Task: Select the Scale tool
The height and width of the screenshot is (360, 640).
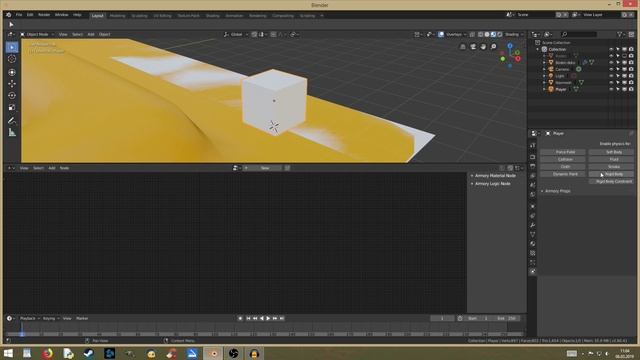Action: click(12, 107)
